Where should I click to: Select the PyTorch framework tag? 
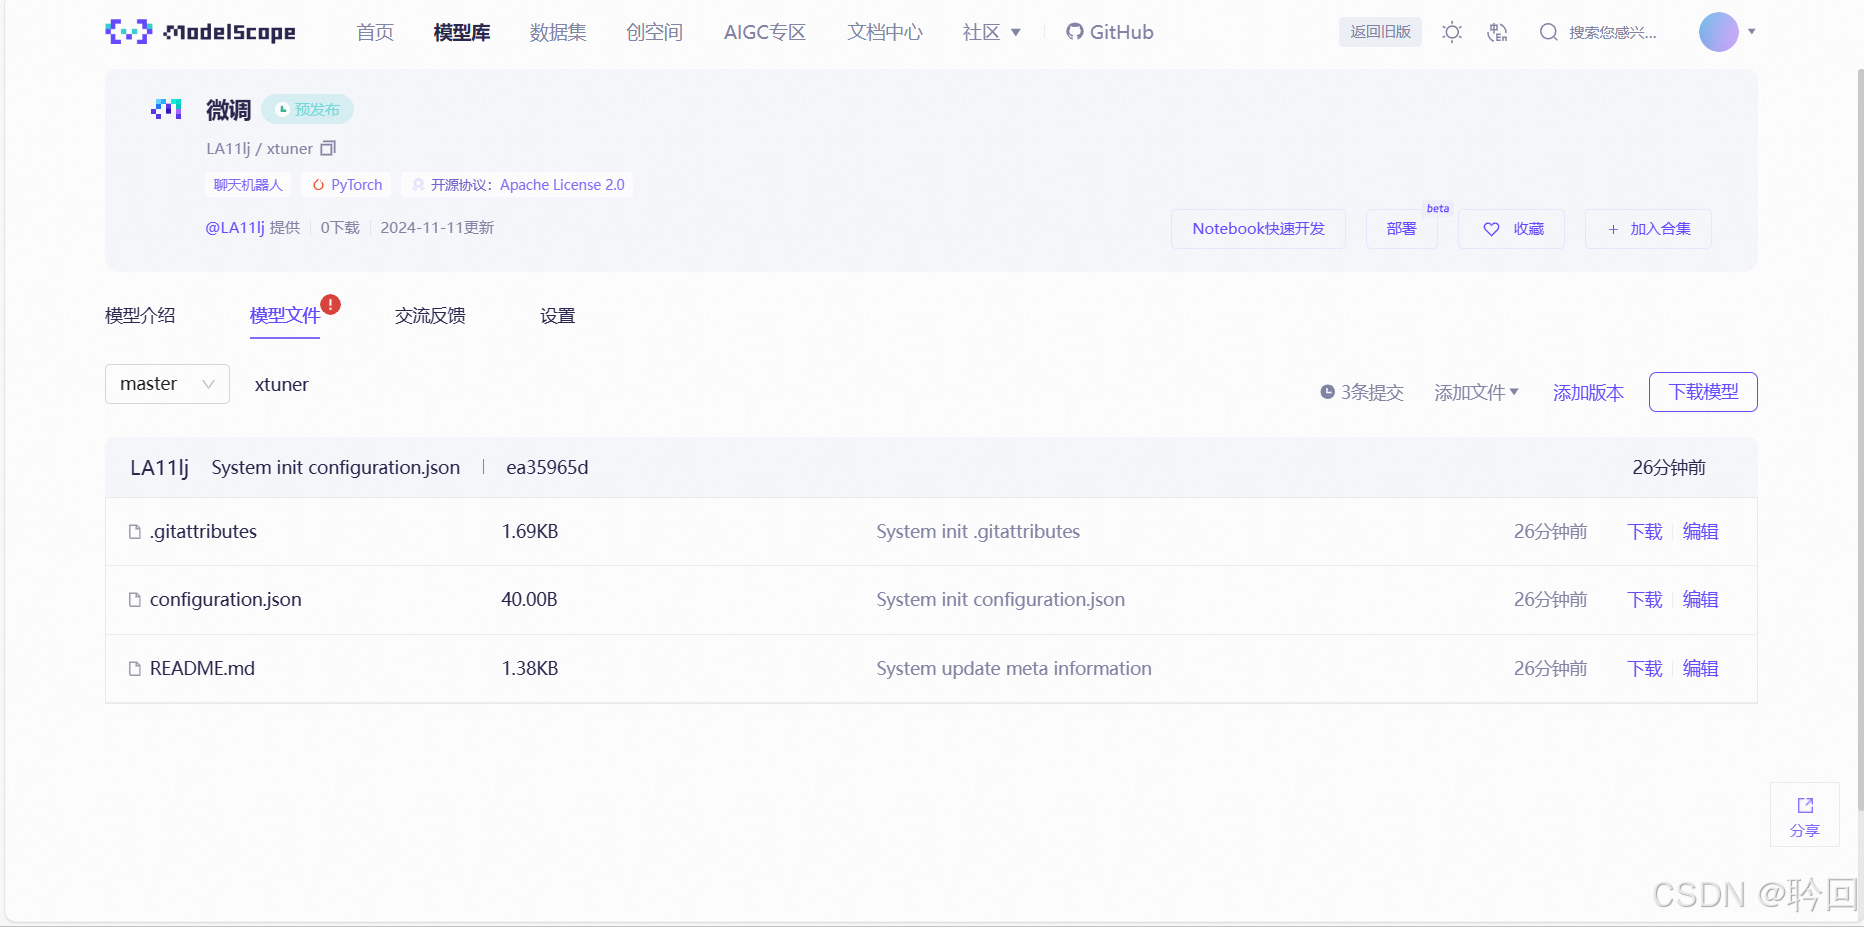345,184
